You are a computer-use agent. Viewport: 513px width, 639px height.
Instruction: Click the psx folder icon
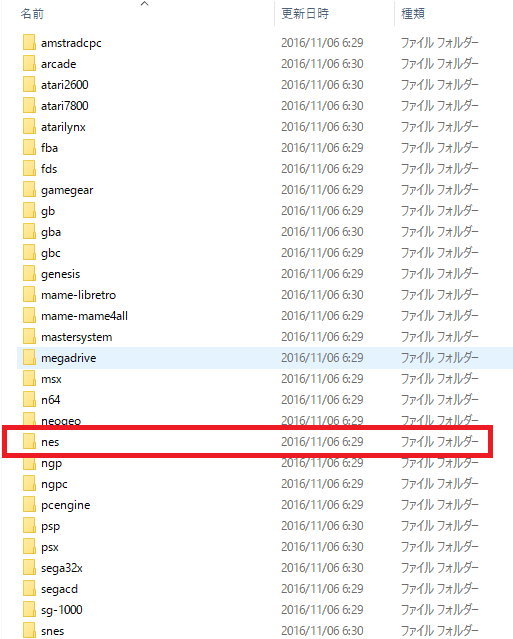tap(29, 547)
